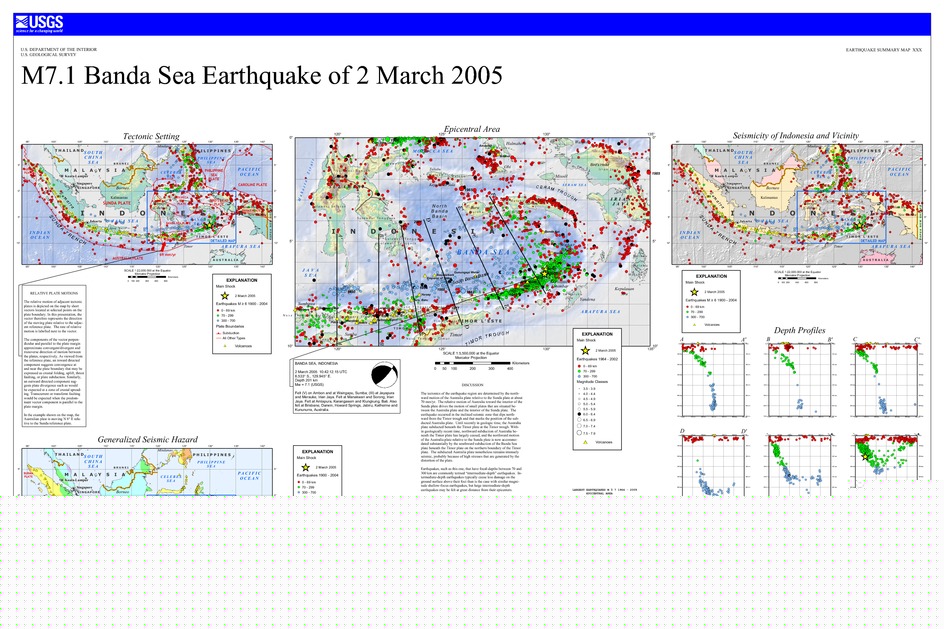Screen dimensions: 944x629
Task: Click the main shock star in Seismicity map explanation
Action: tap(694, 291)
